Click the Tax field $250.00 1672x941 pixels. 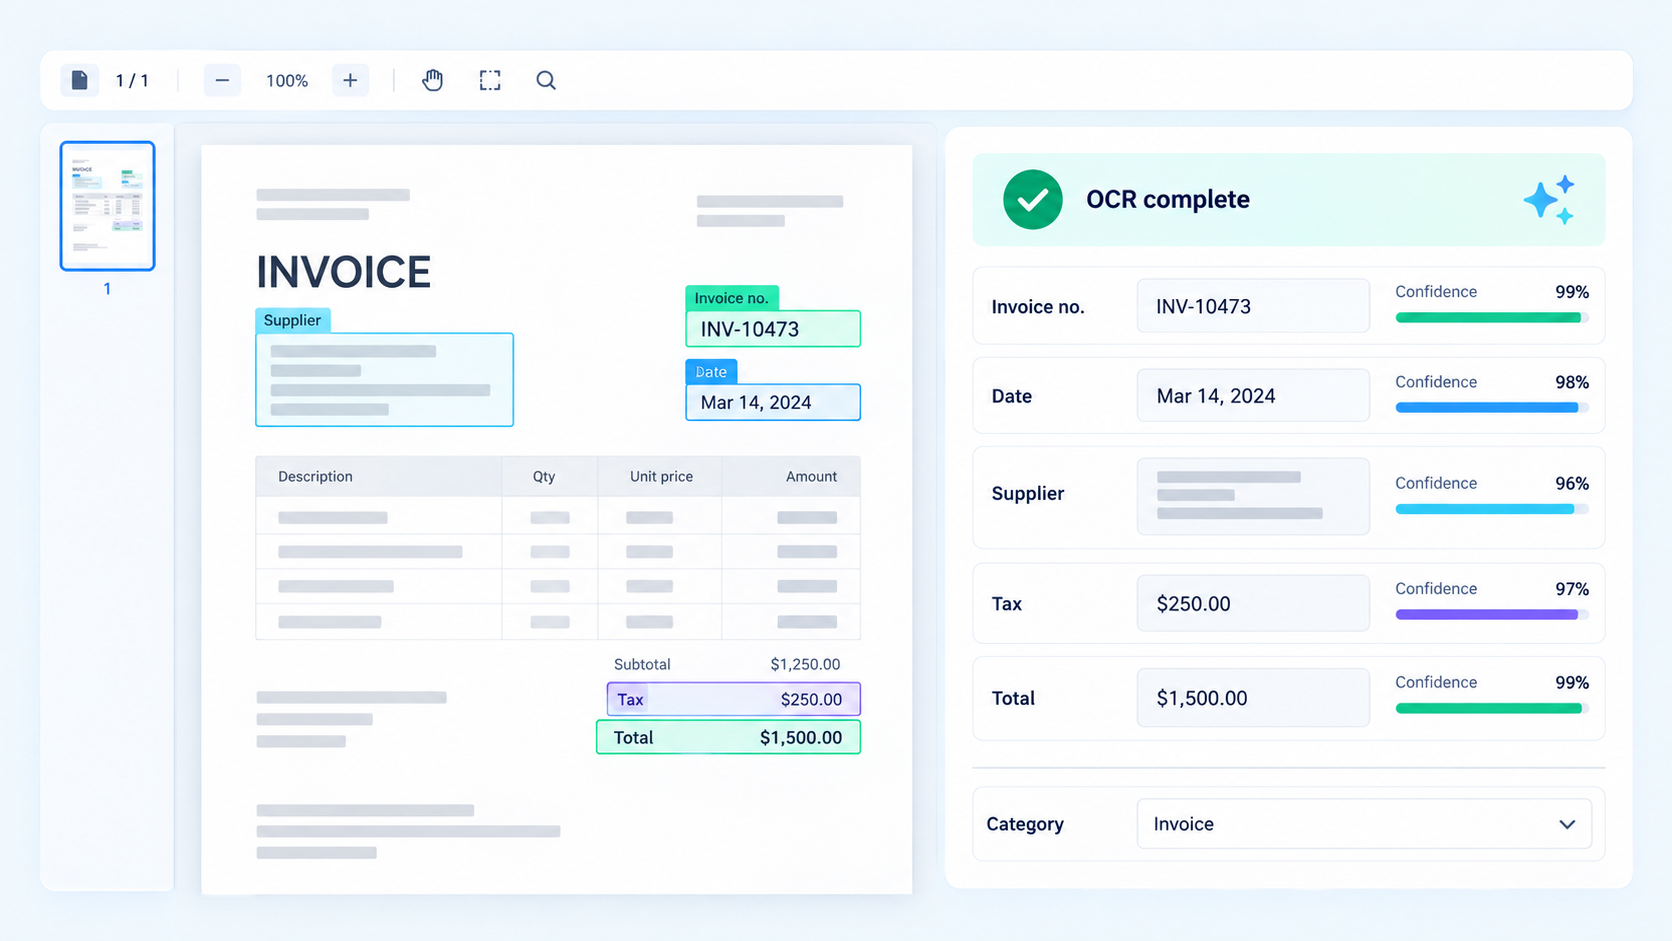pos(1253,603)
